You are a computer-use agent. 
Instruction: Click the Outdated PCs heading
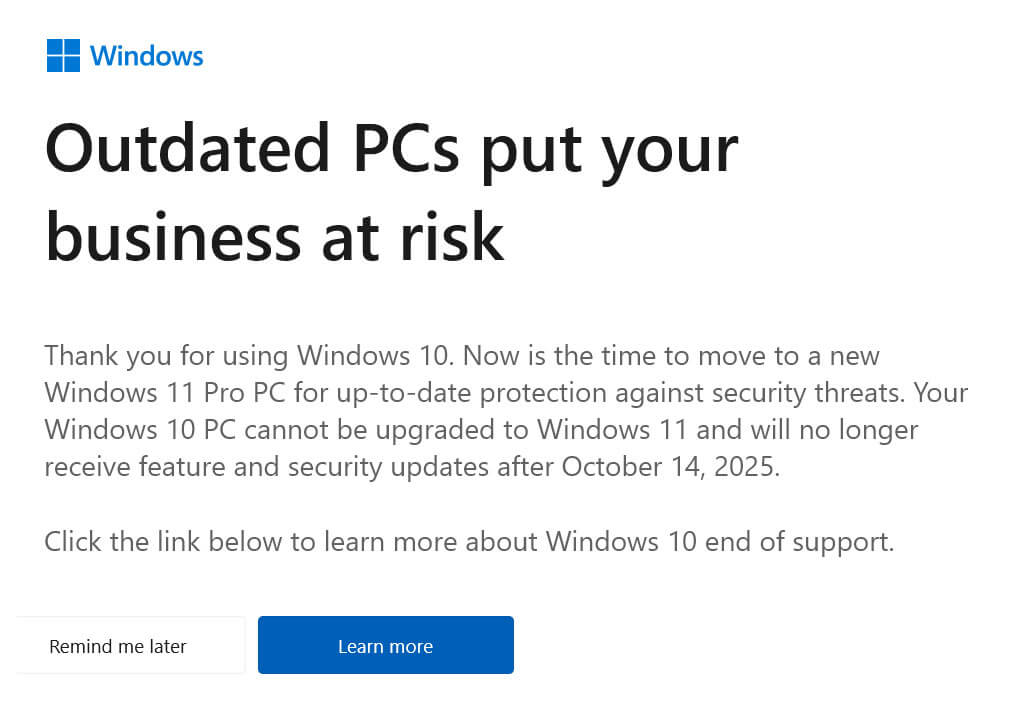(x=392, y=148)
